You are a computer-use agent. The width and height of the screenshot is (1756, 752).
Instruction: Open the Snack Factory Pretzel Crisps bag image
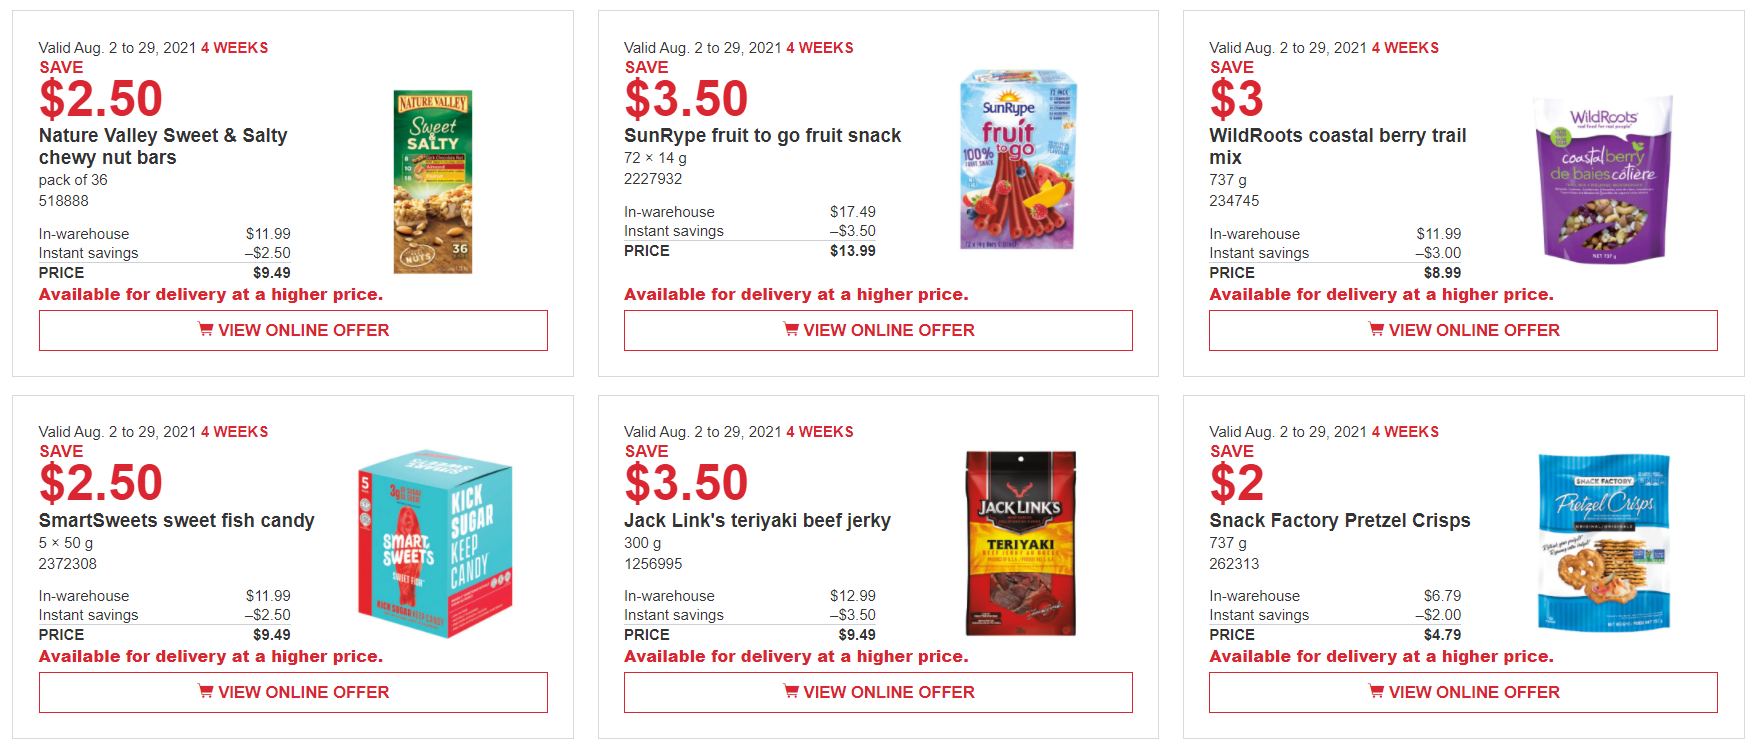click(1603, 542)
